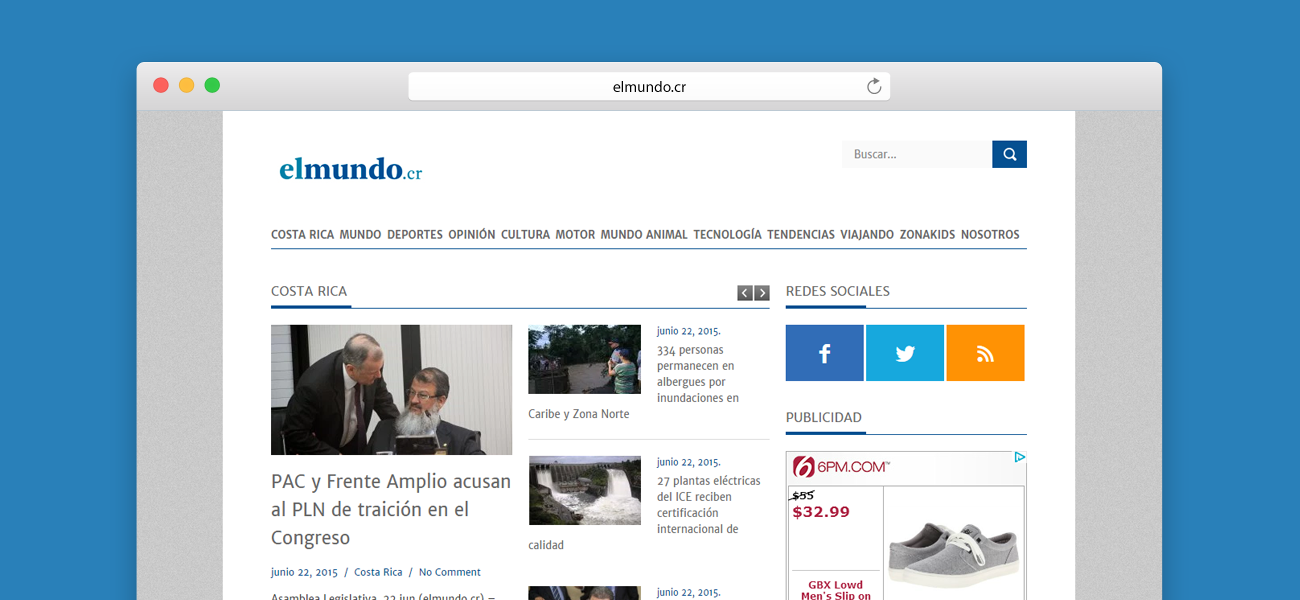The image size is (1300, 600).
Task: Click the PUBLICIDAD heading
Action: 824,417
